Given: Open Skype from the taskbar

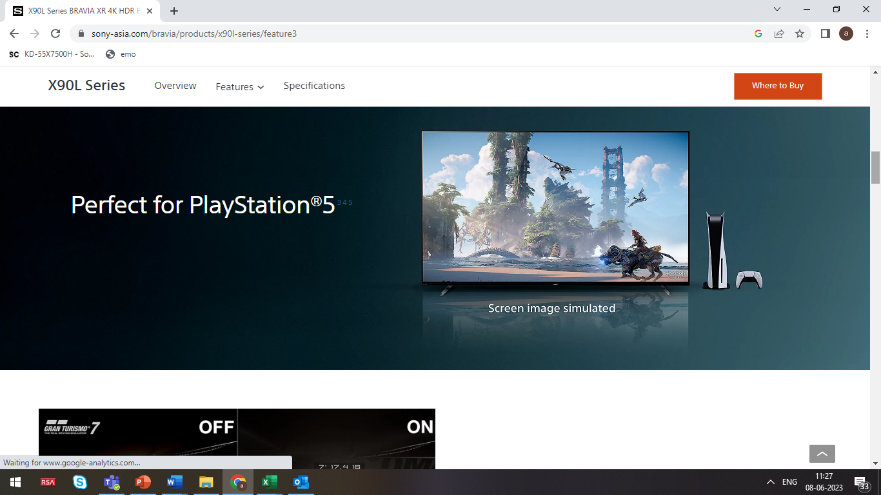Looking at the screenshot, I should (80, 482).
